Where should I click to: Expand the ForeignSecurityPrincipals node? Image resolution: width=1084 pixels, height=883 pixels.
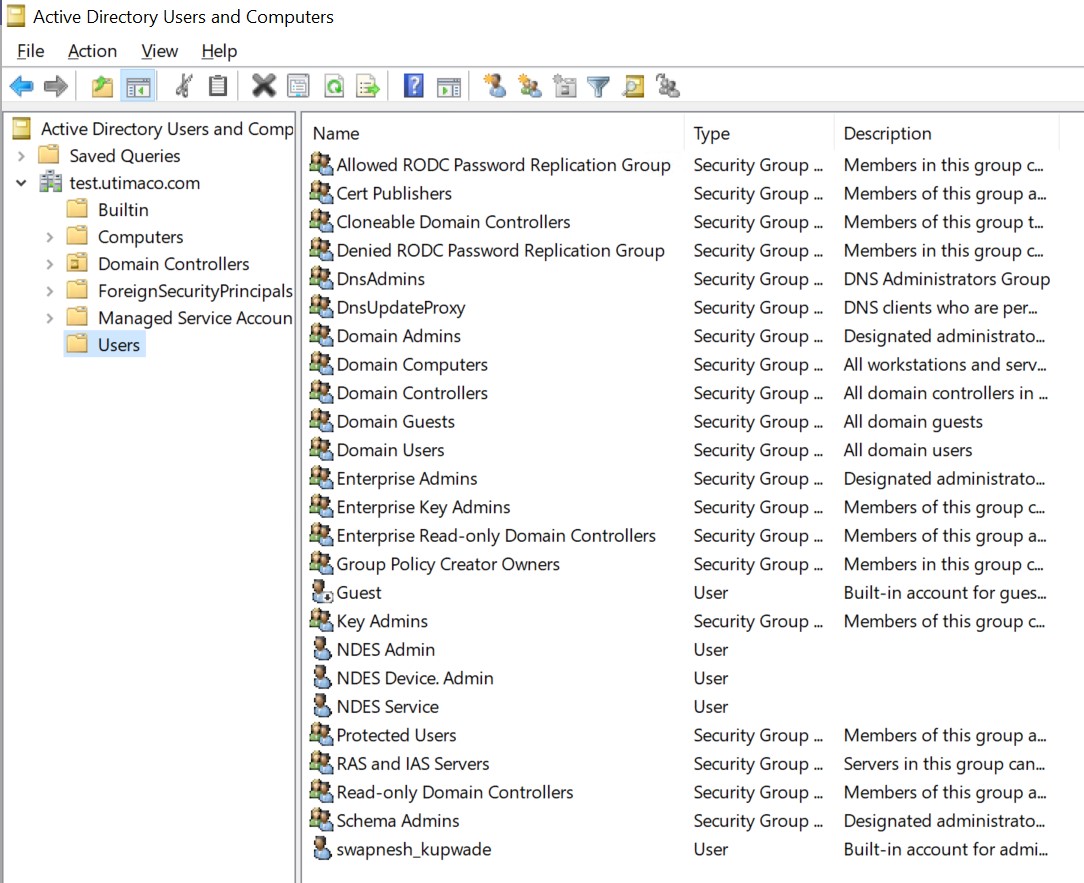tap(49, 291)
